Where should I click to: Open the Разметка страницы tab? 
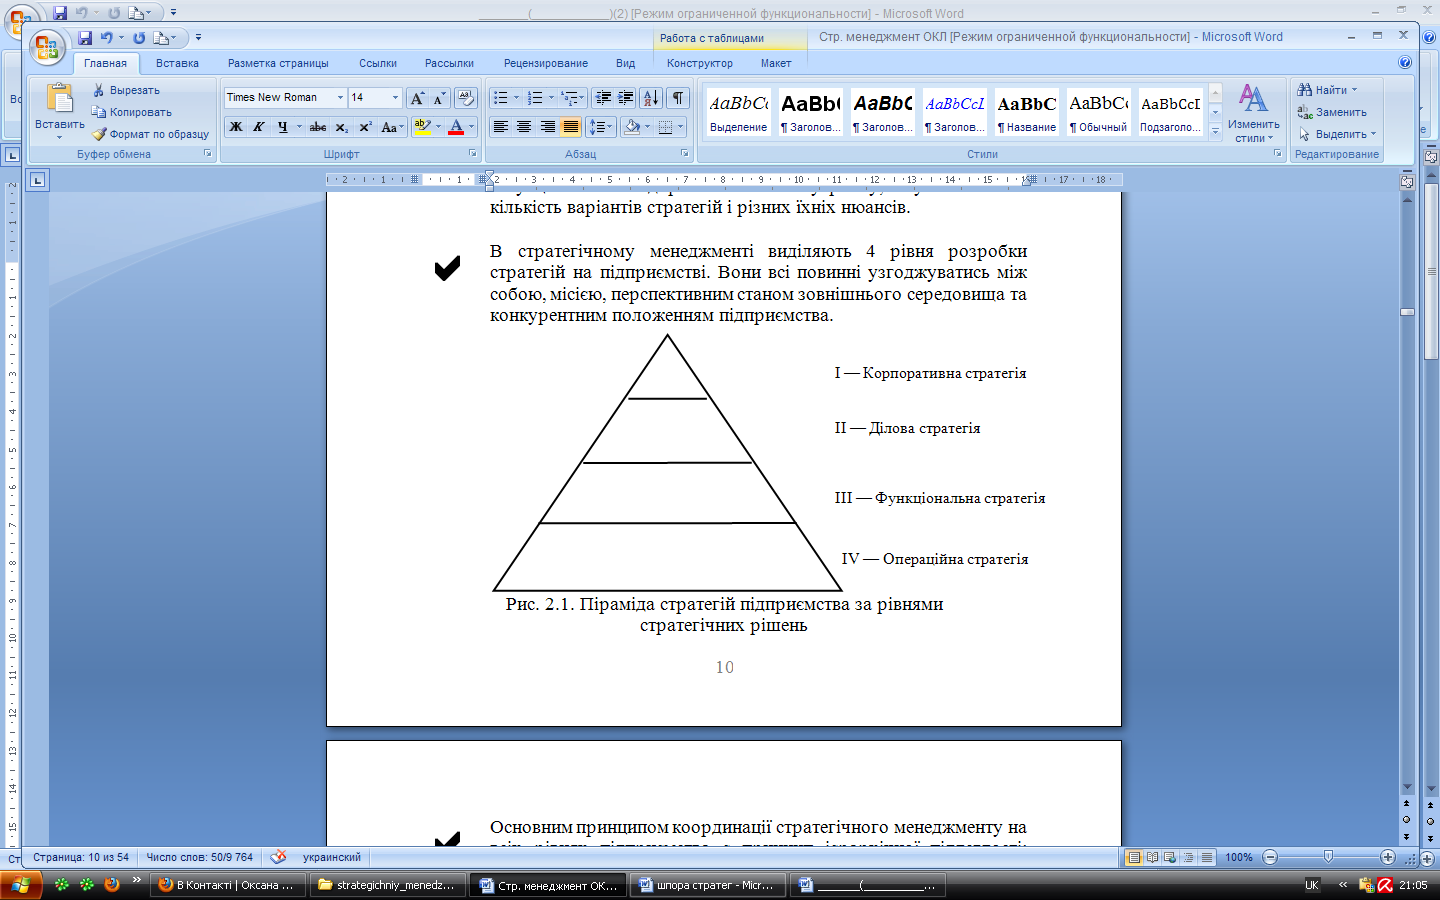278,63
